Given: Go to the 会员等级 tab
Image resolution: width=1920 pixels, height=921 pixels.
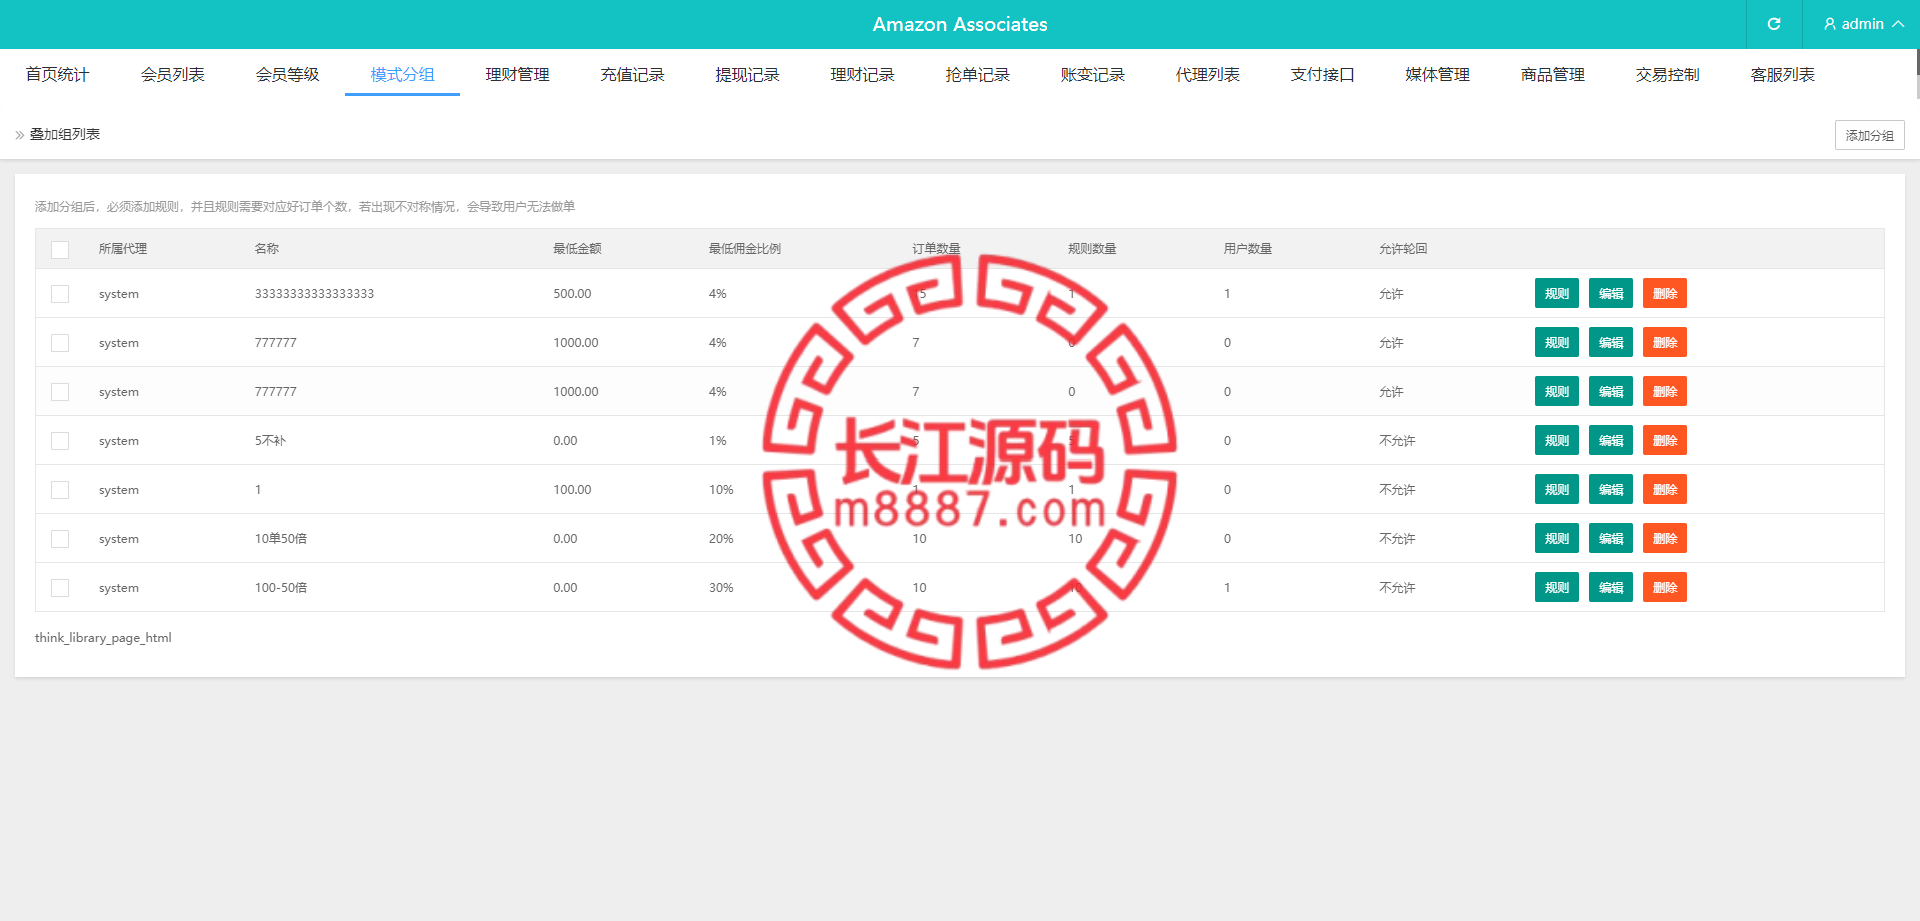Looking at the screenshot, I should click(287, 75).
